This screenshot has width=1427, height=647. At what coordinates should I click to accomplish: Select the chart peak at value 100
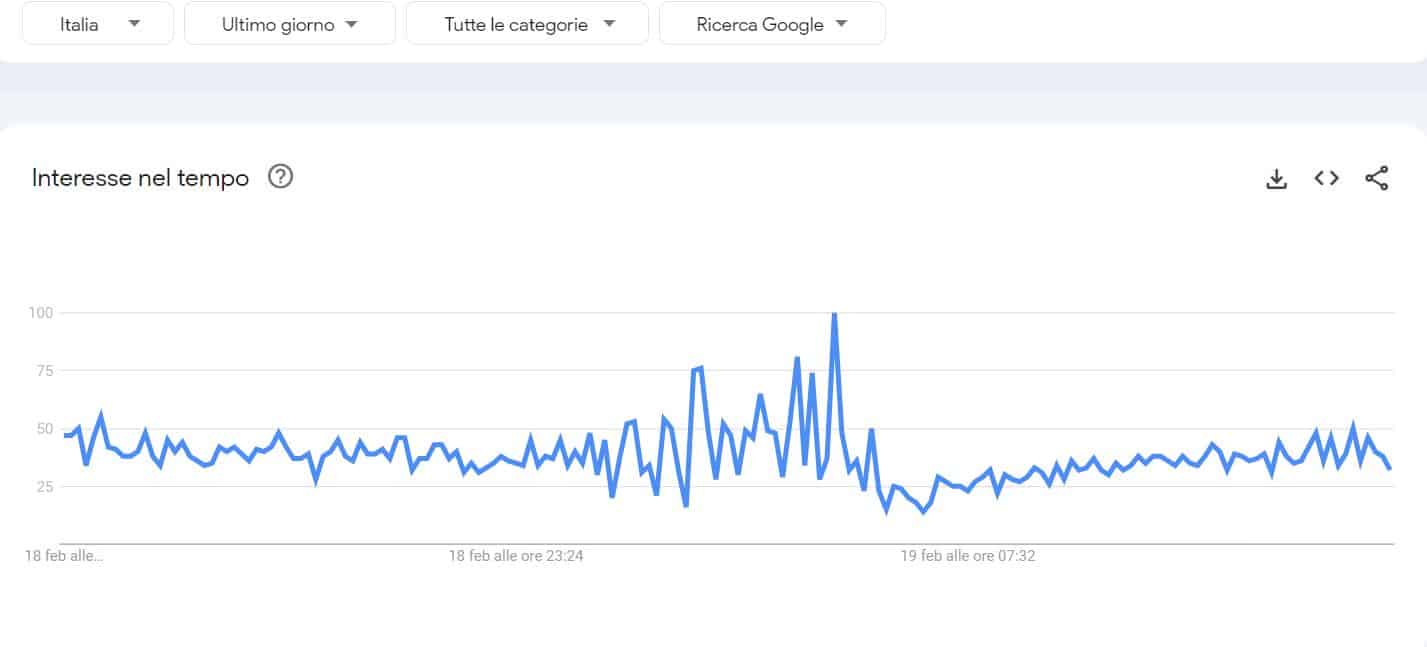coord(834,315)
